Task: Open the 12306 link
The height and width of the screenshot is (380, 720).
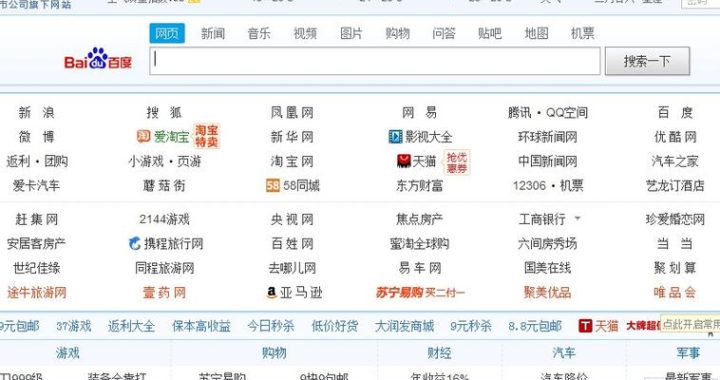Action: coord(529,185)
